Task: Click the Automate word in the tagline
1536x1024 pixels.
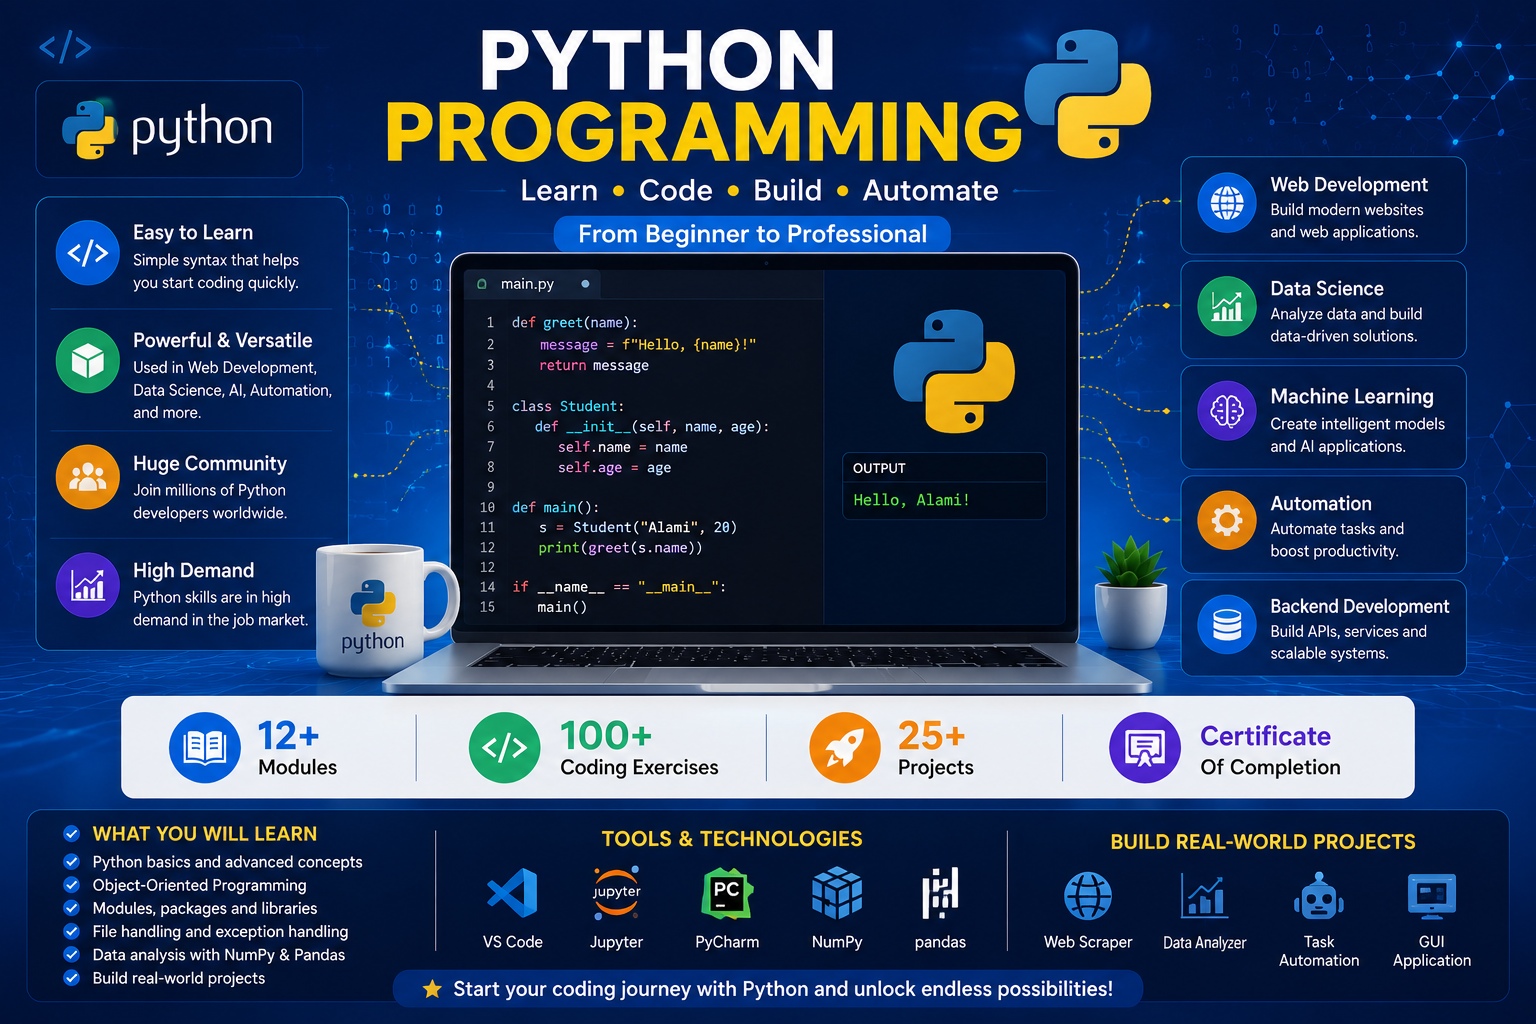Action: [931, 191]
